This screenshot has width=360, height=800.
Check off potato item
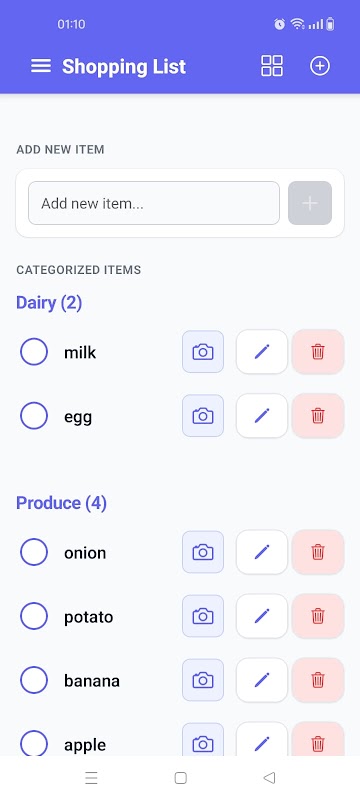click(x=34, y=616)
